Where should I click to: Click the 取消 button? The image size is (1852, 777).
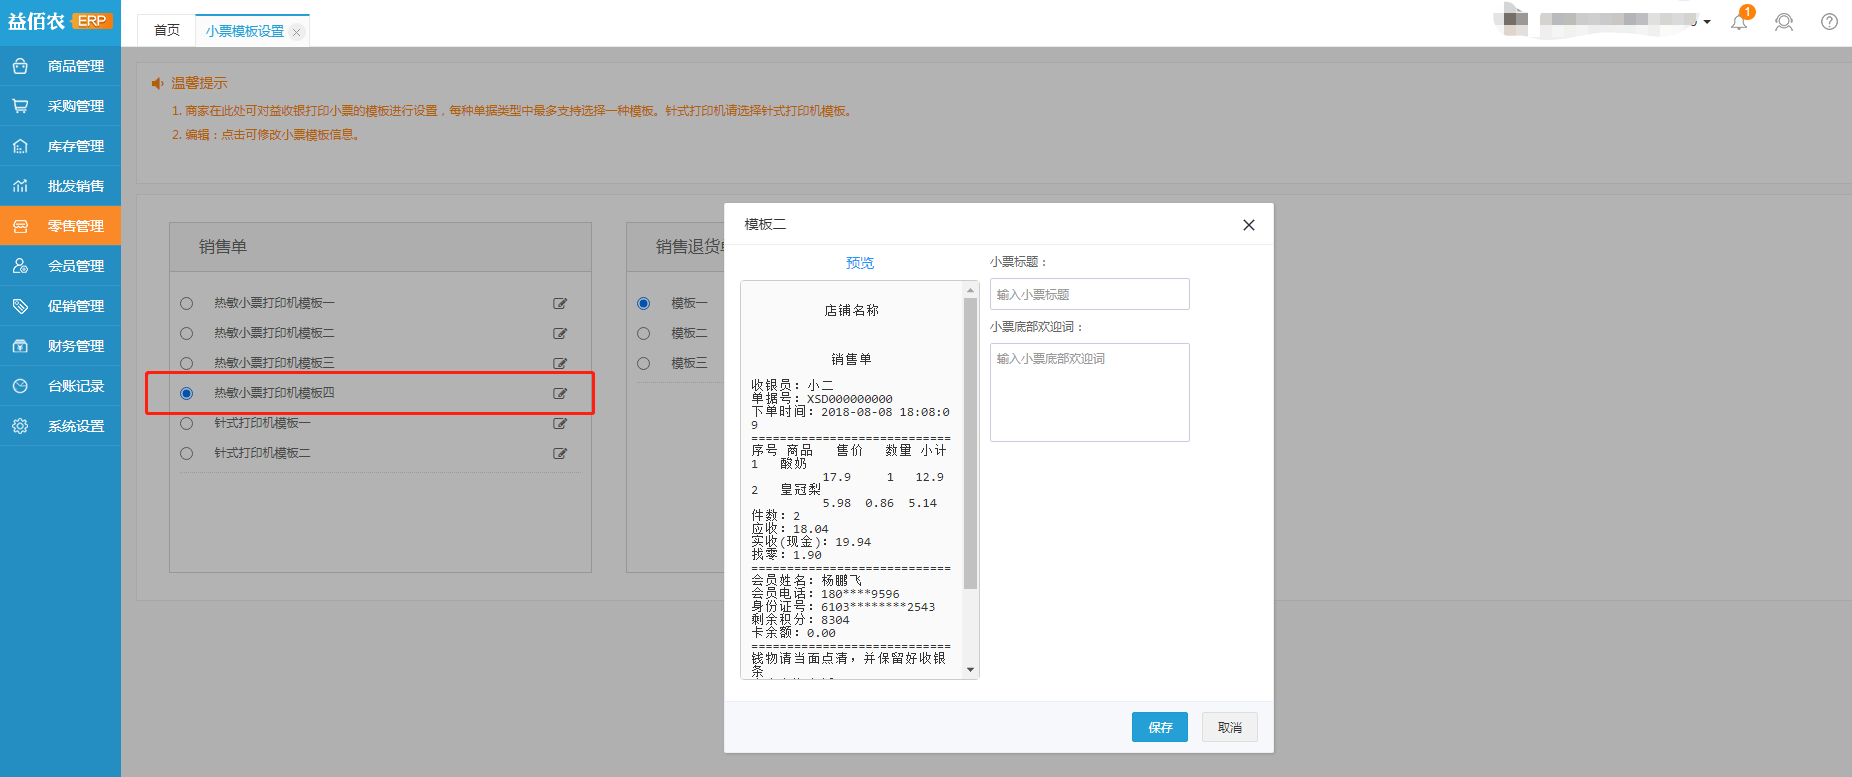coord(1229,727)
